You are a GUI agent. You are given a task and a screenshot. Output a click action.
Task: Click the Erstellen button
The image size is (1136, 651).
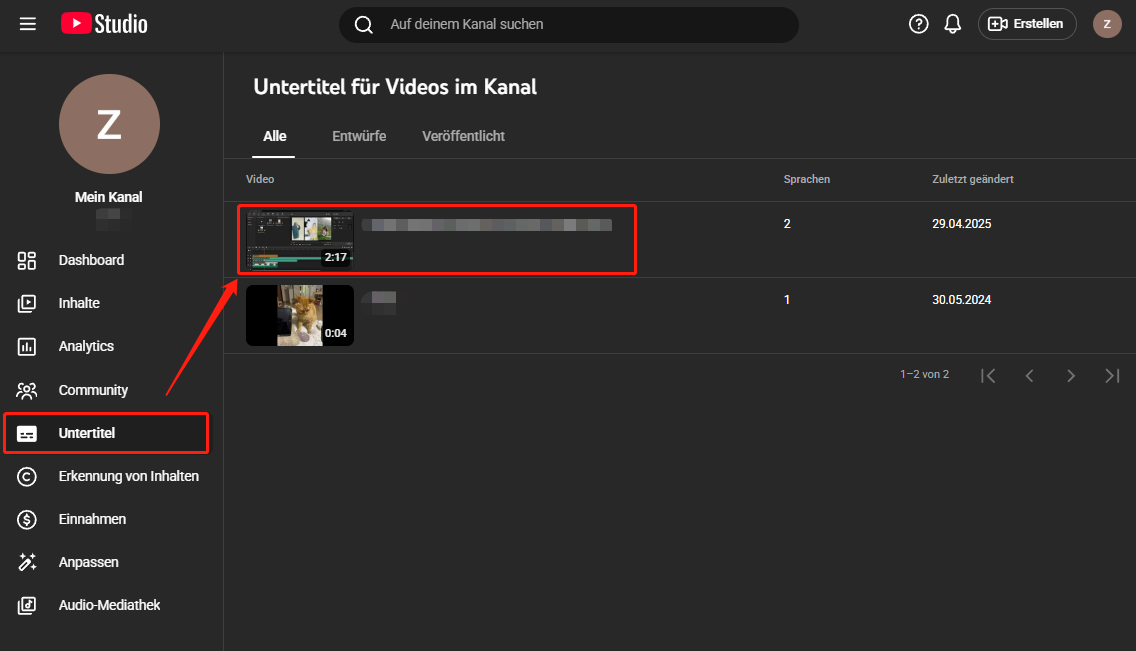coord(1027,23)
